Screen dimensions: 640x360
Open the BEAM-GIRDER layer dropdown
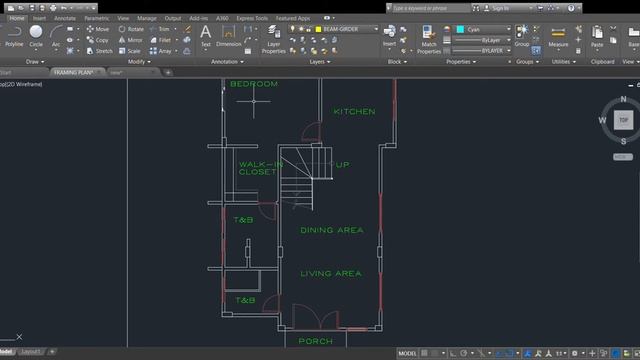click(376, 29)
